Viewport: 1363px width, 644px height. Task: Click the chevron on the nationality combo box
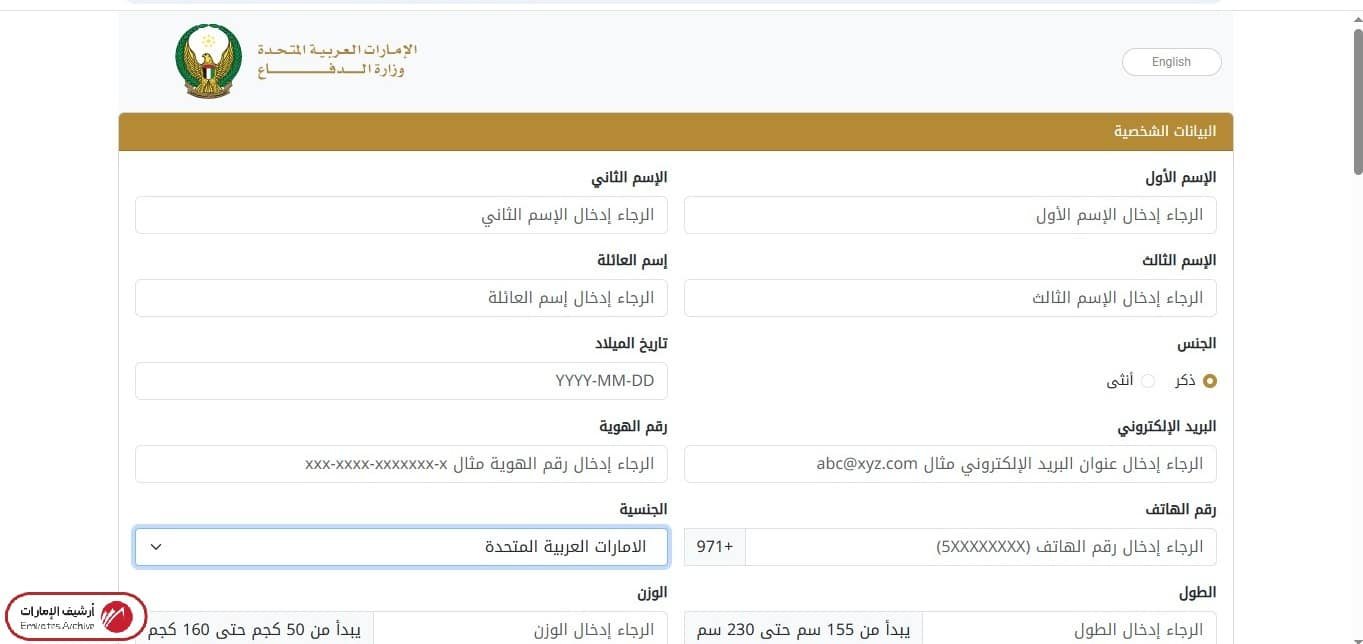155,546
